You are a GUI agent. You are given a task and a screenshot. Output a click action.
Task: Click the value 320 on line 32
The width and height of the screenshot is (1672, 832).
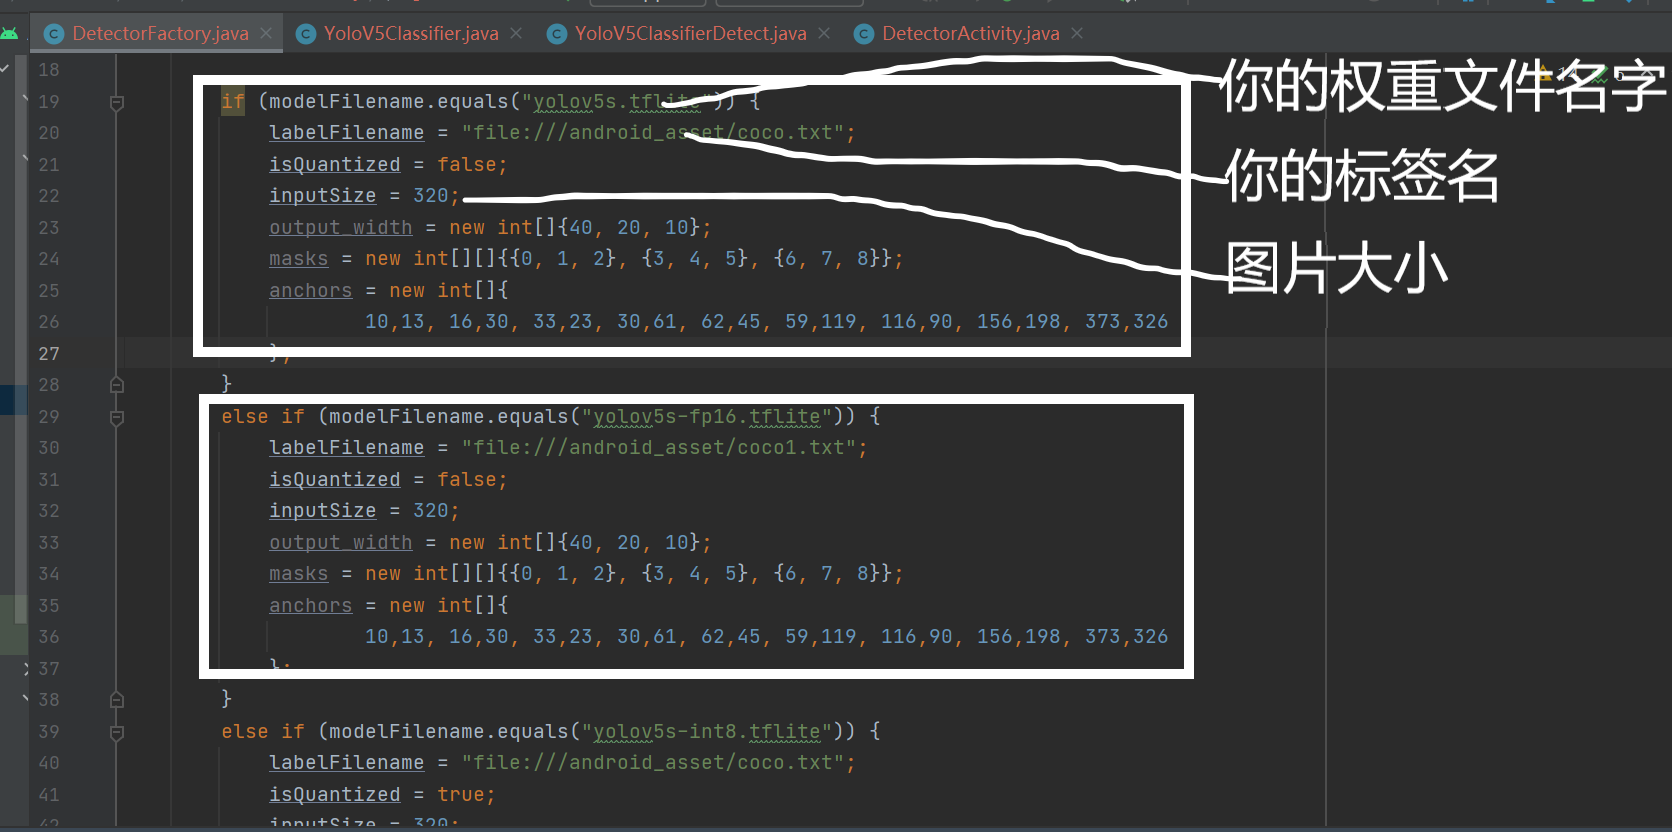tap(430, 511)
